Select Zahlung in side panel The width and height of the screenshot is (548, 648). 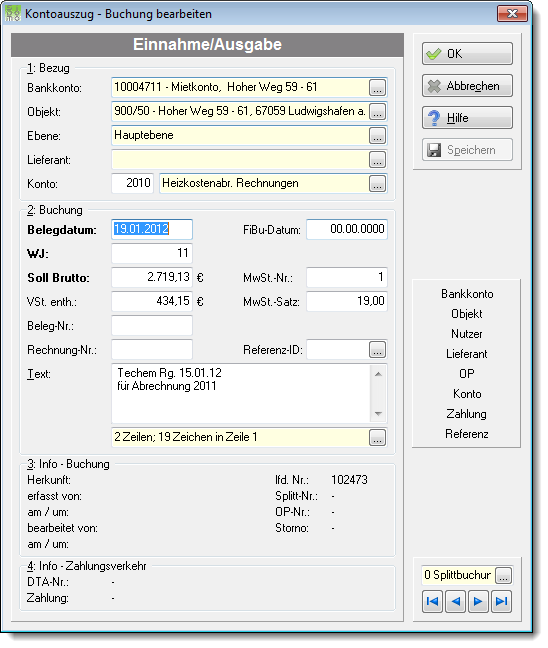click(467, 414)
